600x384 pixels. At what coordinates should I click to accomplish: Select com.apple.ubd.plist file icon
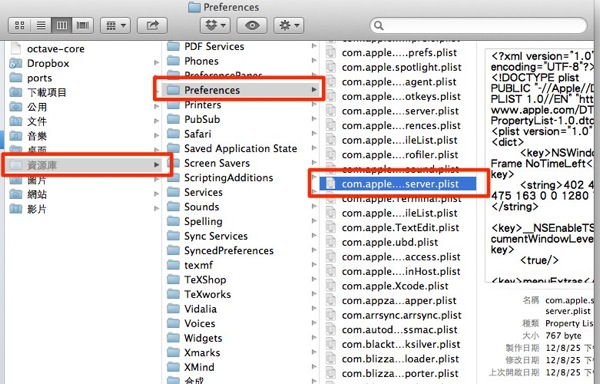click(x=331, y=242)
